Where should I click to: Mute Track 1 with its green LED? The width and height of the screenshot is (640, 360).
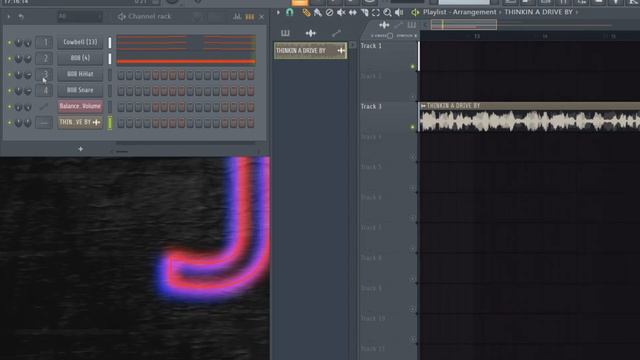click(x=413, y=67)
